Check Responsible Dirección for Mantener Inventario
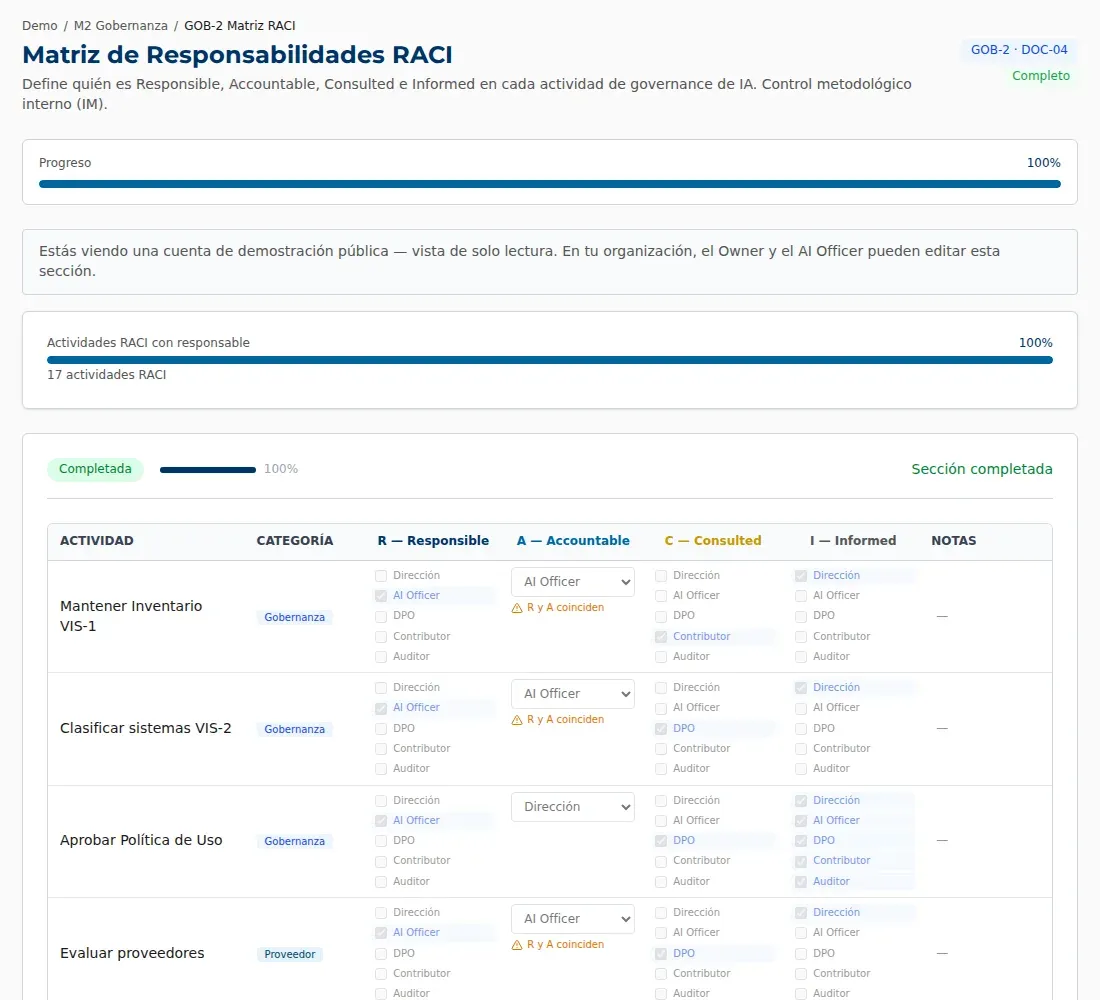The width and height of the screenshot is (1100, 1000). 381,575
